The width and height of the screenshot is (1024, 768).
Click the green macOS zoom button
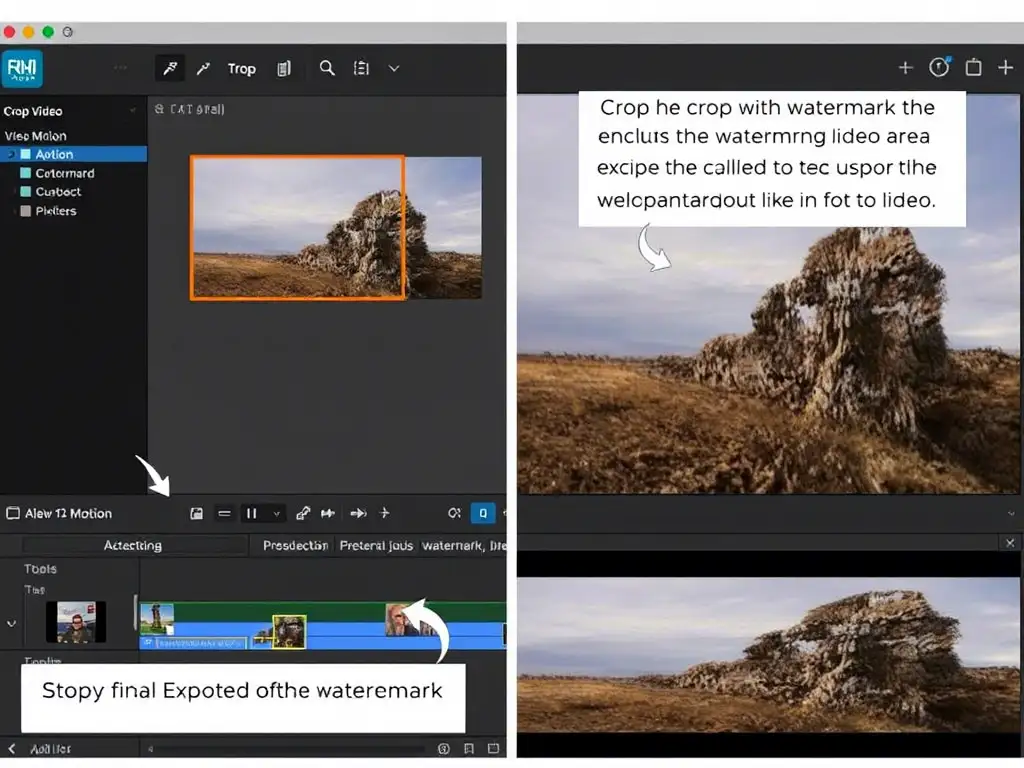tap(48, 32)
